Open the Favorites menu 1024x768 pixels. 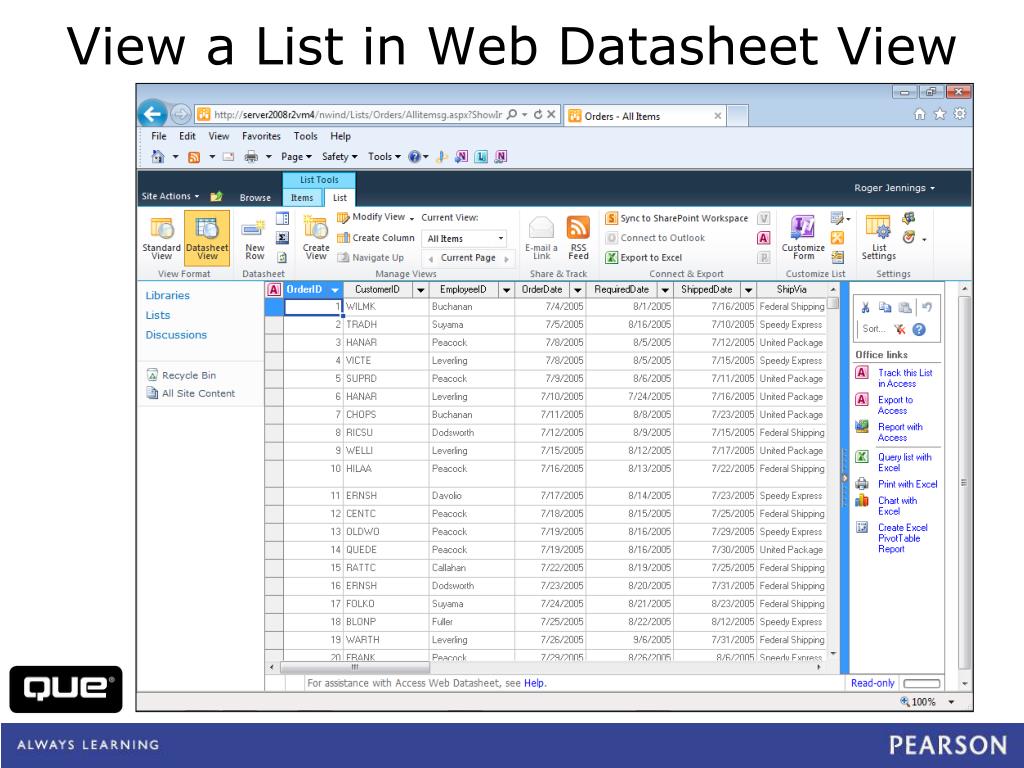pyautogui.click(x=261, y=136)
